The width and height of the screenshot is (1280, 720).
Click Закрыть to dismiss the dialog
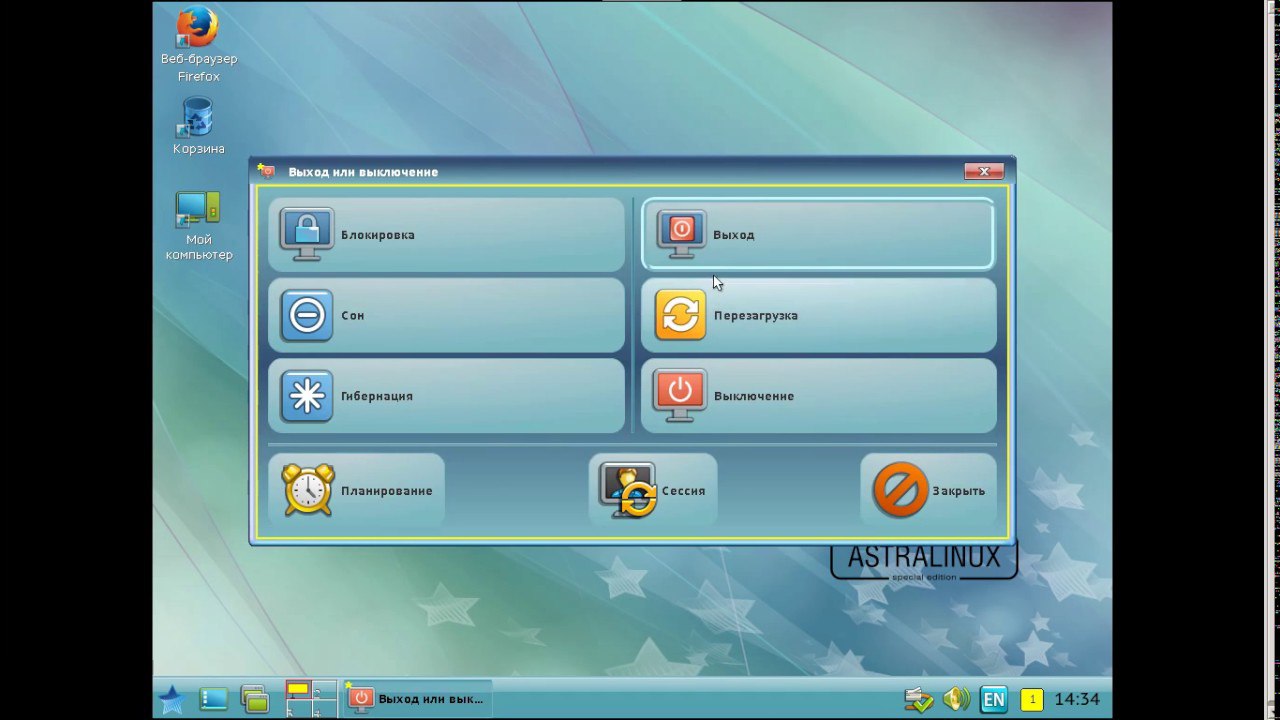coord(928,490)
